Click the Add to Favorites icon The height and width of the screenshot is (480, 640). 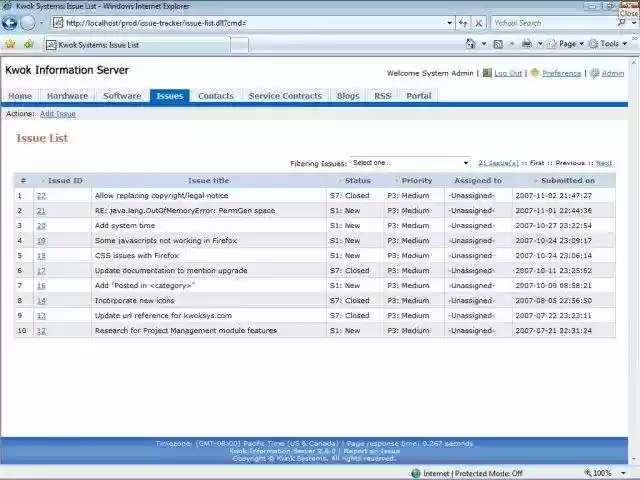[29, 44]
